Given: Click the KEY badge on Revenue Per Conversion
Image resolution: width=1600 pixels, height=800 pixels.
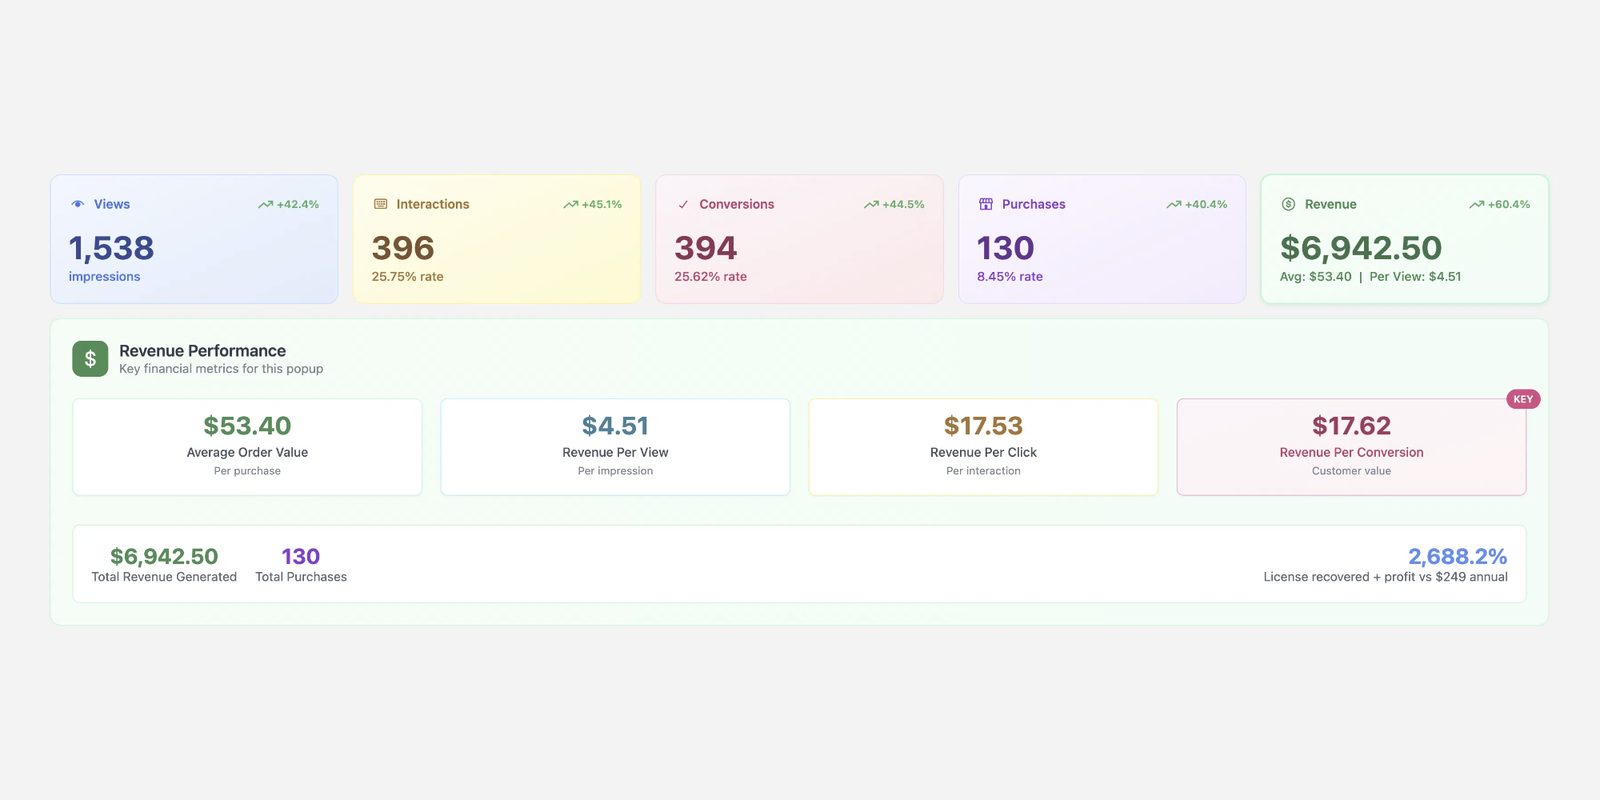Looking at the screenshot, I should click(1523, 399).
